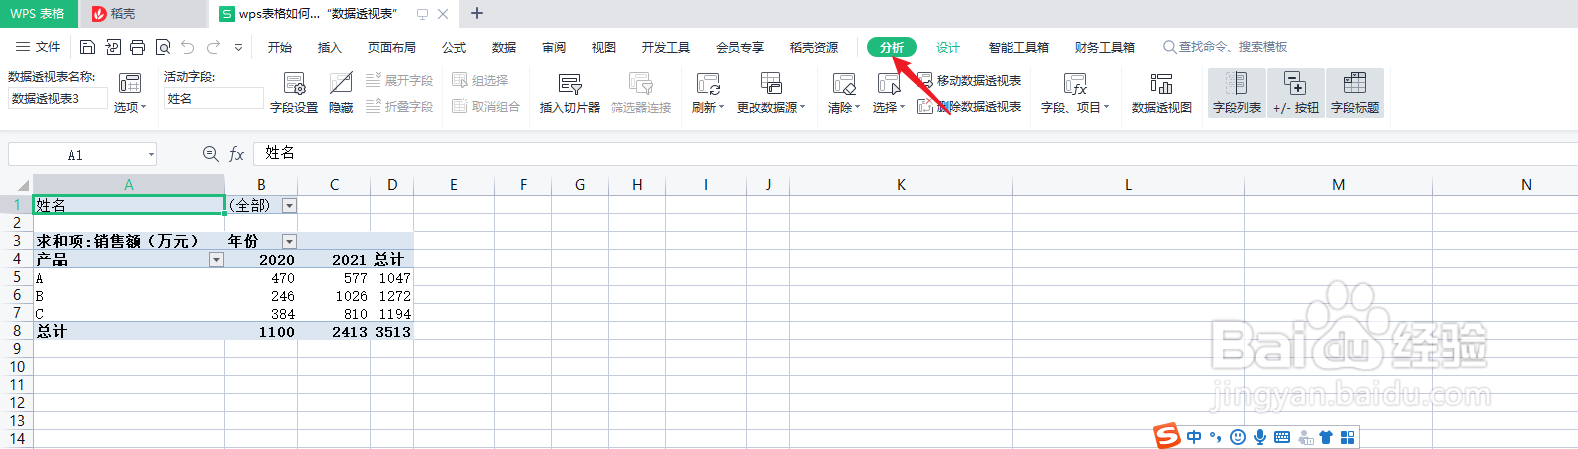The image size is (1578, 449).
Task: Select cell with total 3513
Action: [x=392, y=331]
